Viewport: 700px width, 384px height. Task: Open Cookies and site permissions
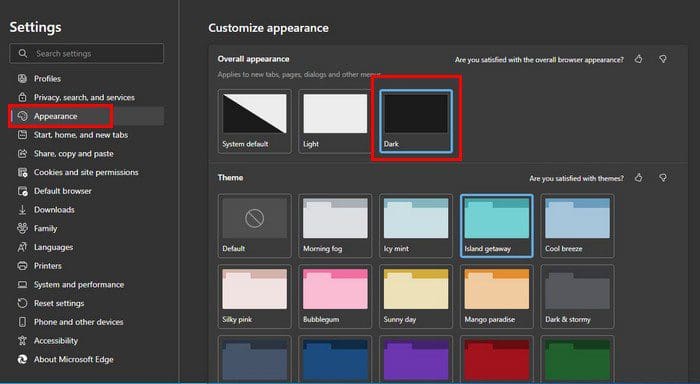pos(87,172)
